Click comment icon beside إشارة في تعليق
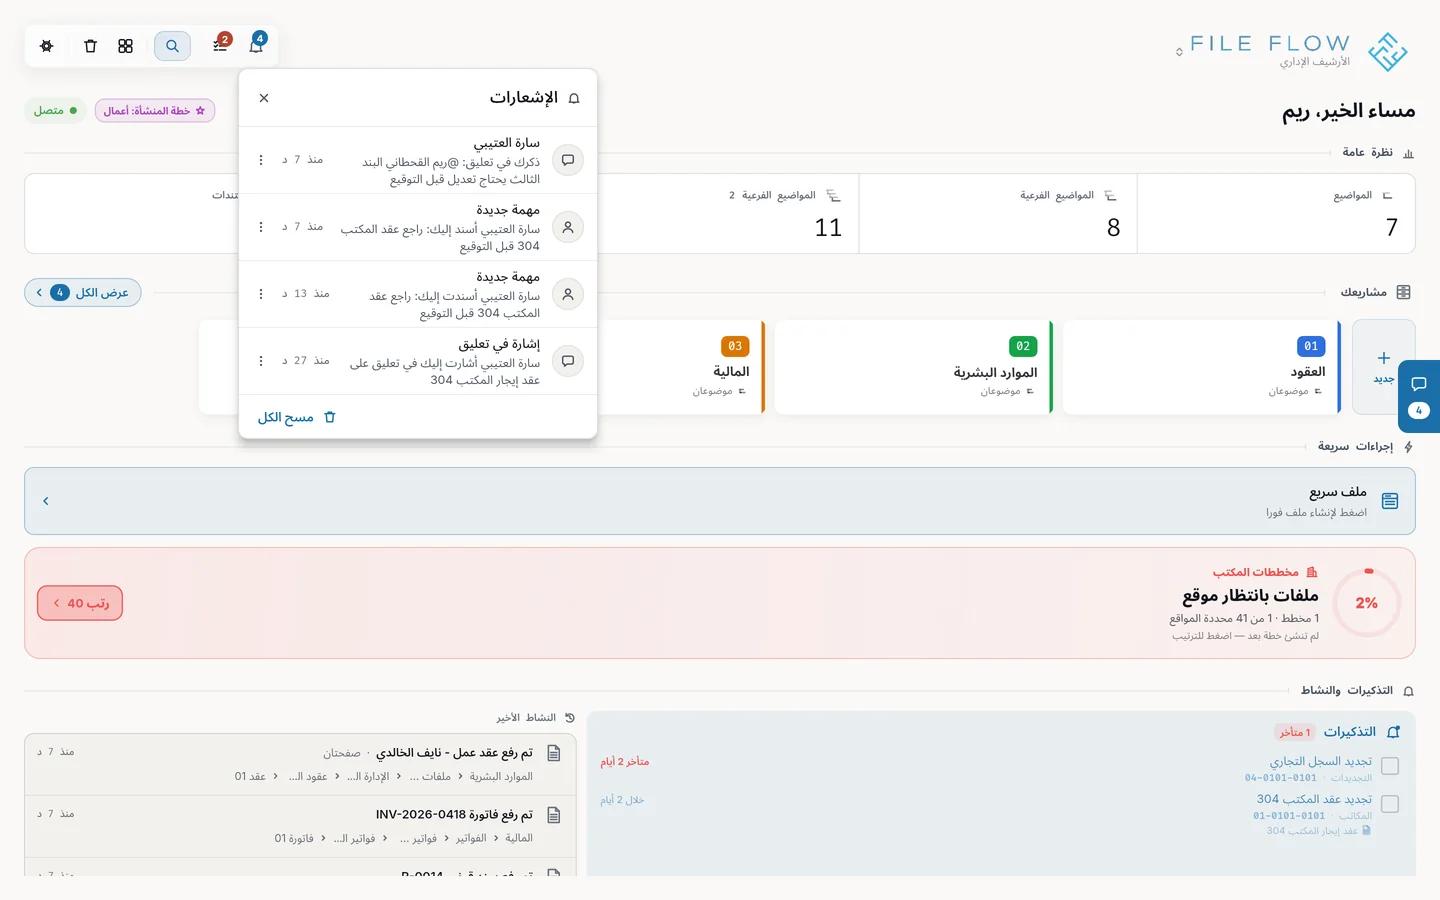The image size is (1440, 900). click(568, 361)
